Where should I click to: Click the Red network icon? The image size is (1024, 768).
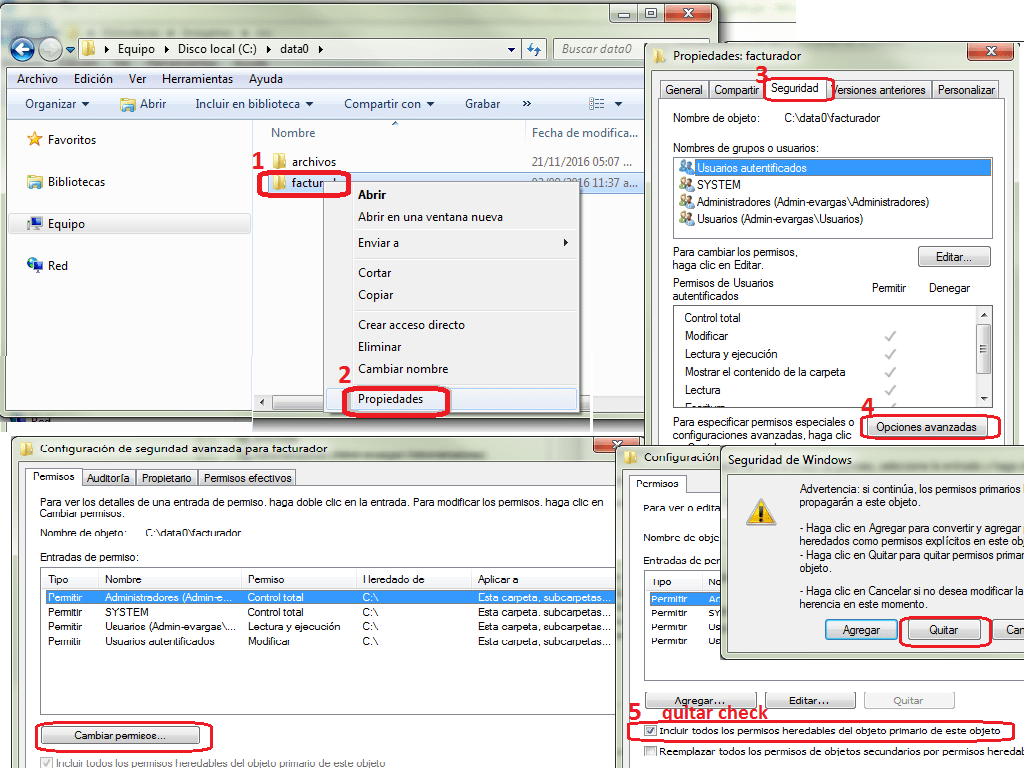click(35, 266)
